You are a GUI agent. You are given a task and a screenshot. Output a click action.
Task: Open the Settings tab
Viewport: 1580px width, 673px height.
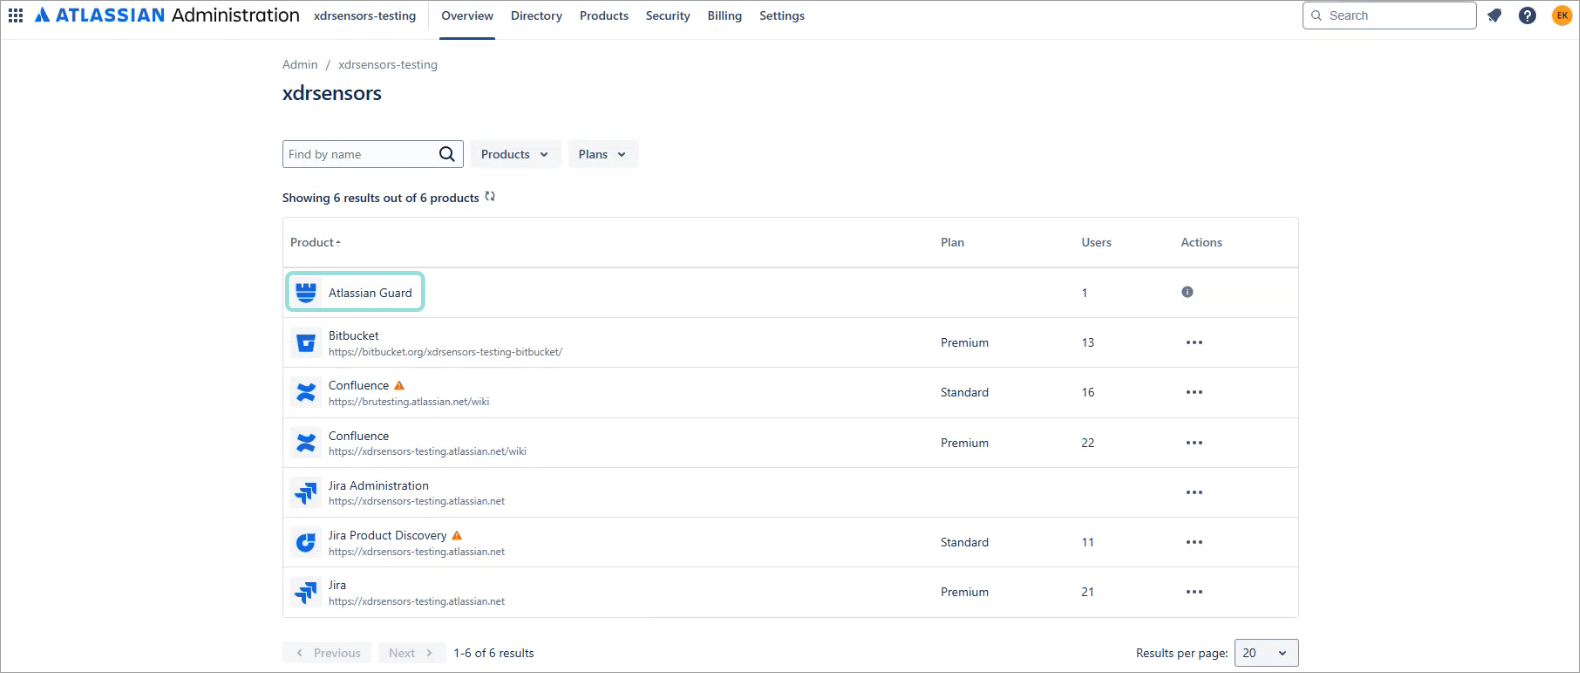(x=782, y=16)
